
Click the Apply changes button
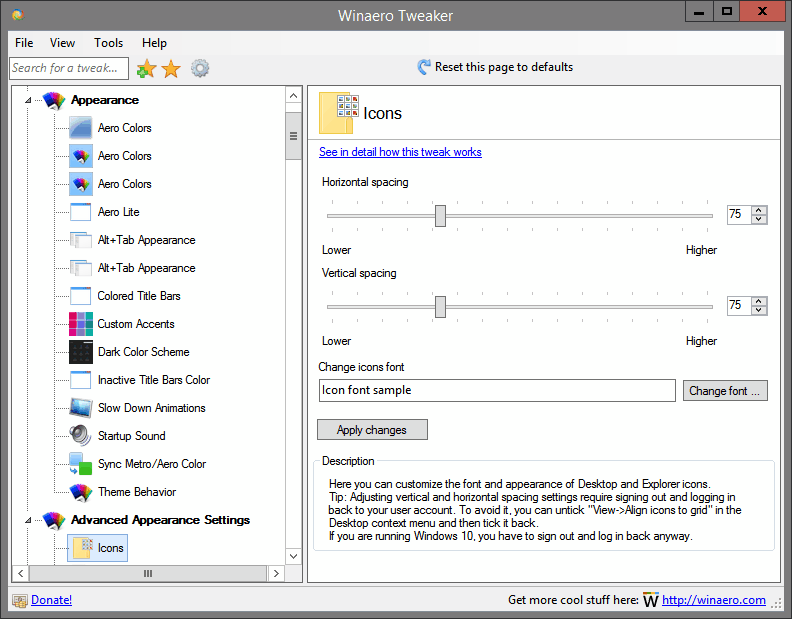(x=372, y=430)
